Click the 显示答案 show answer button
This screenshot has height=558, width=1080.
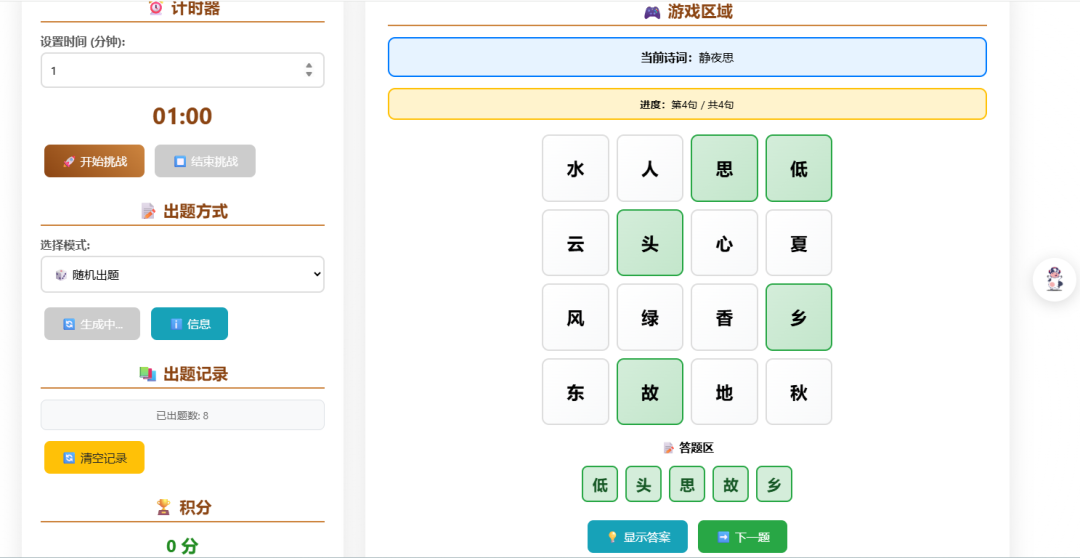(x=638, y=537)
